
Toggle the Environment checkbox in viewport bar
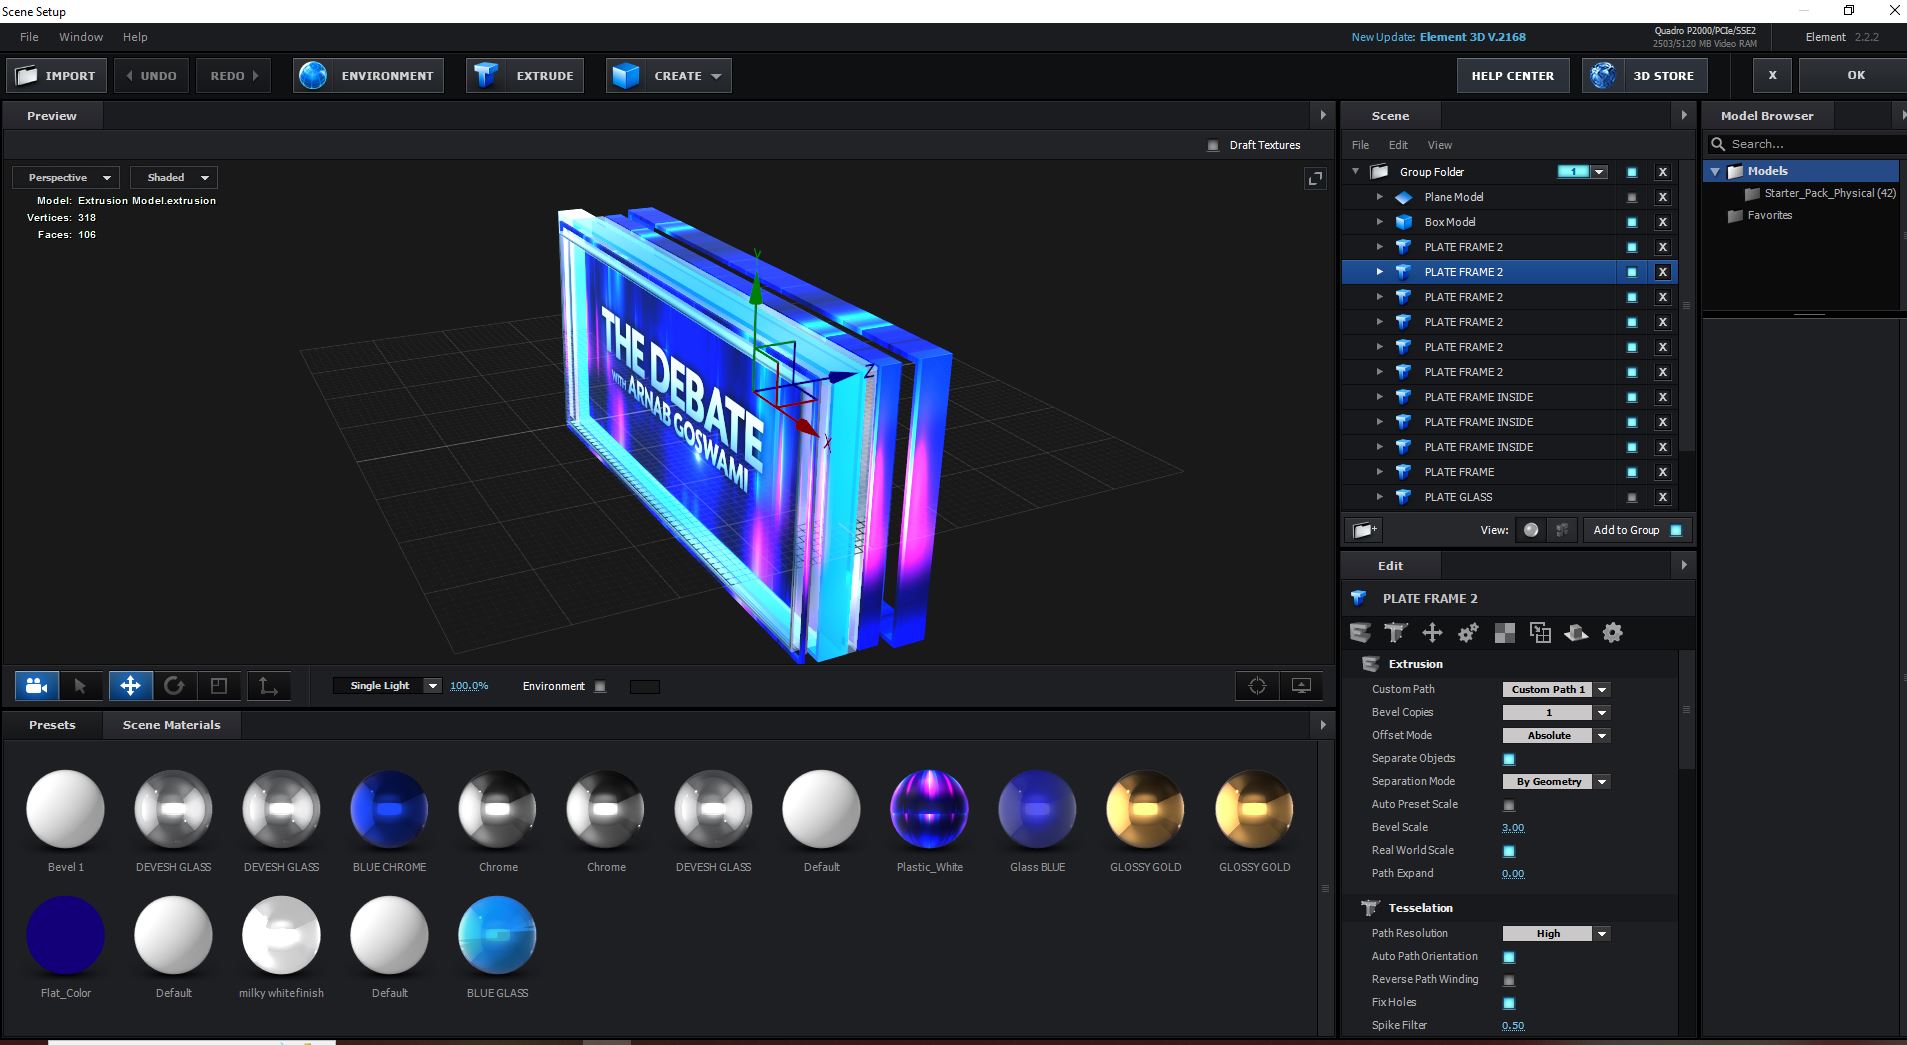tap(600, 687)
